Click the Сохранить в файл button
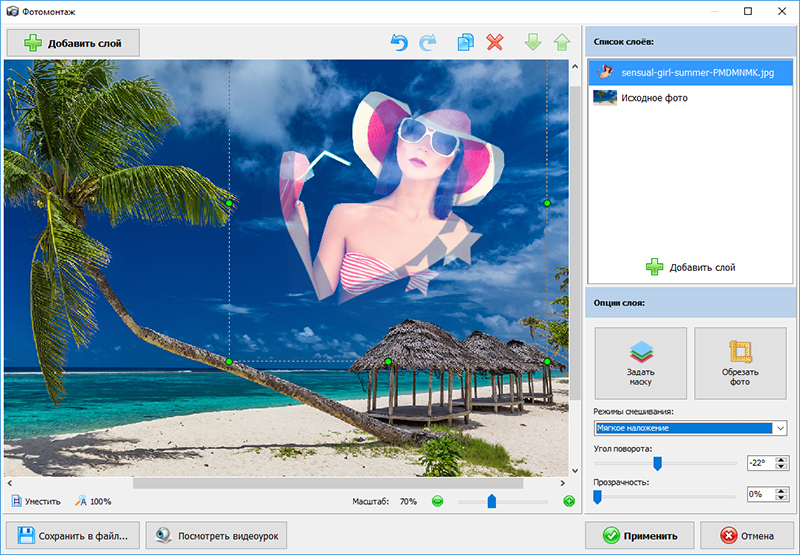Viewport: 800px width, 555px height. [x=72, y=536]
